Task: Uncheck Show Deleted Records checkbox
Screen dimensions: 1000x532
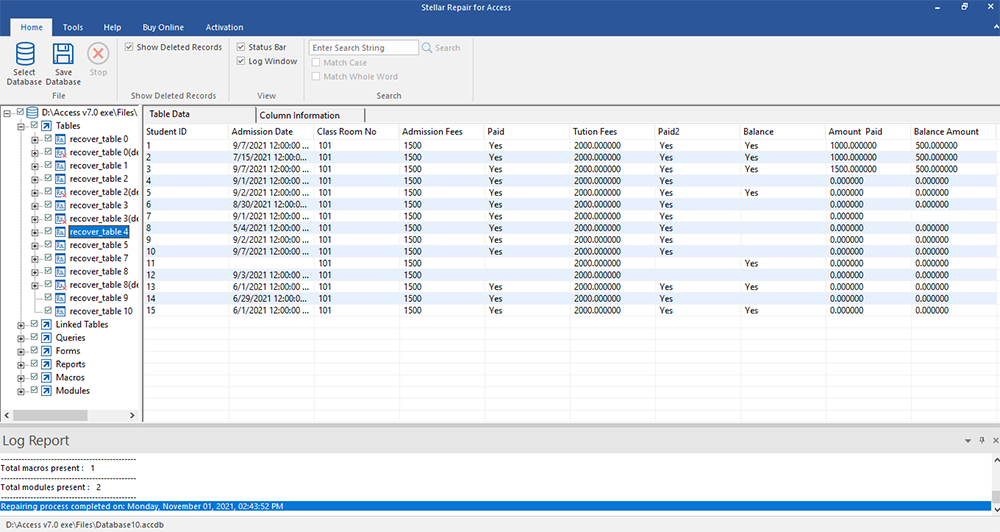Action: pos(130,47)
